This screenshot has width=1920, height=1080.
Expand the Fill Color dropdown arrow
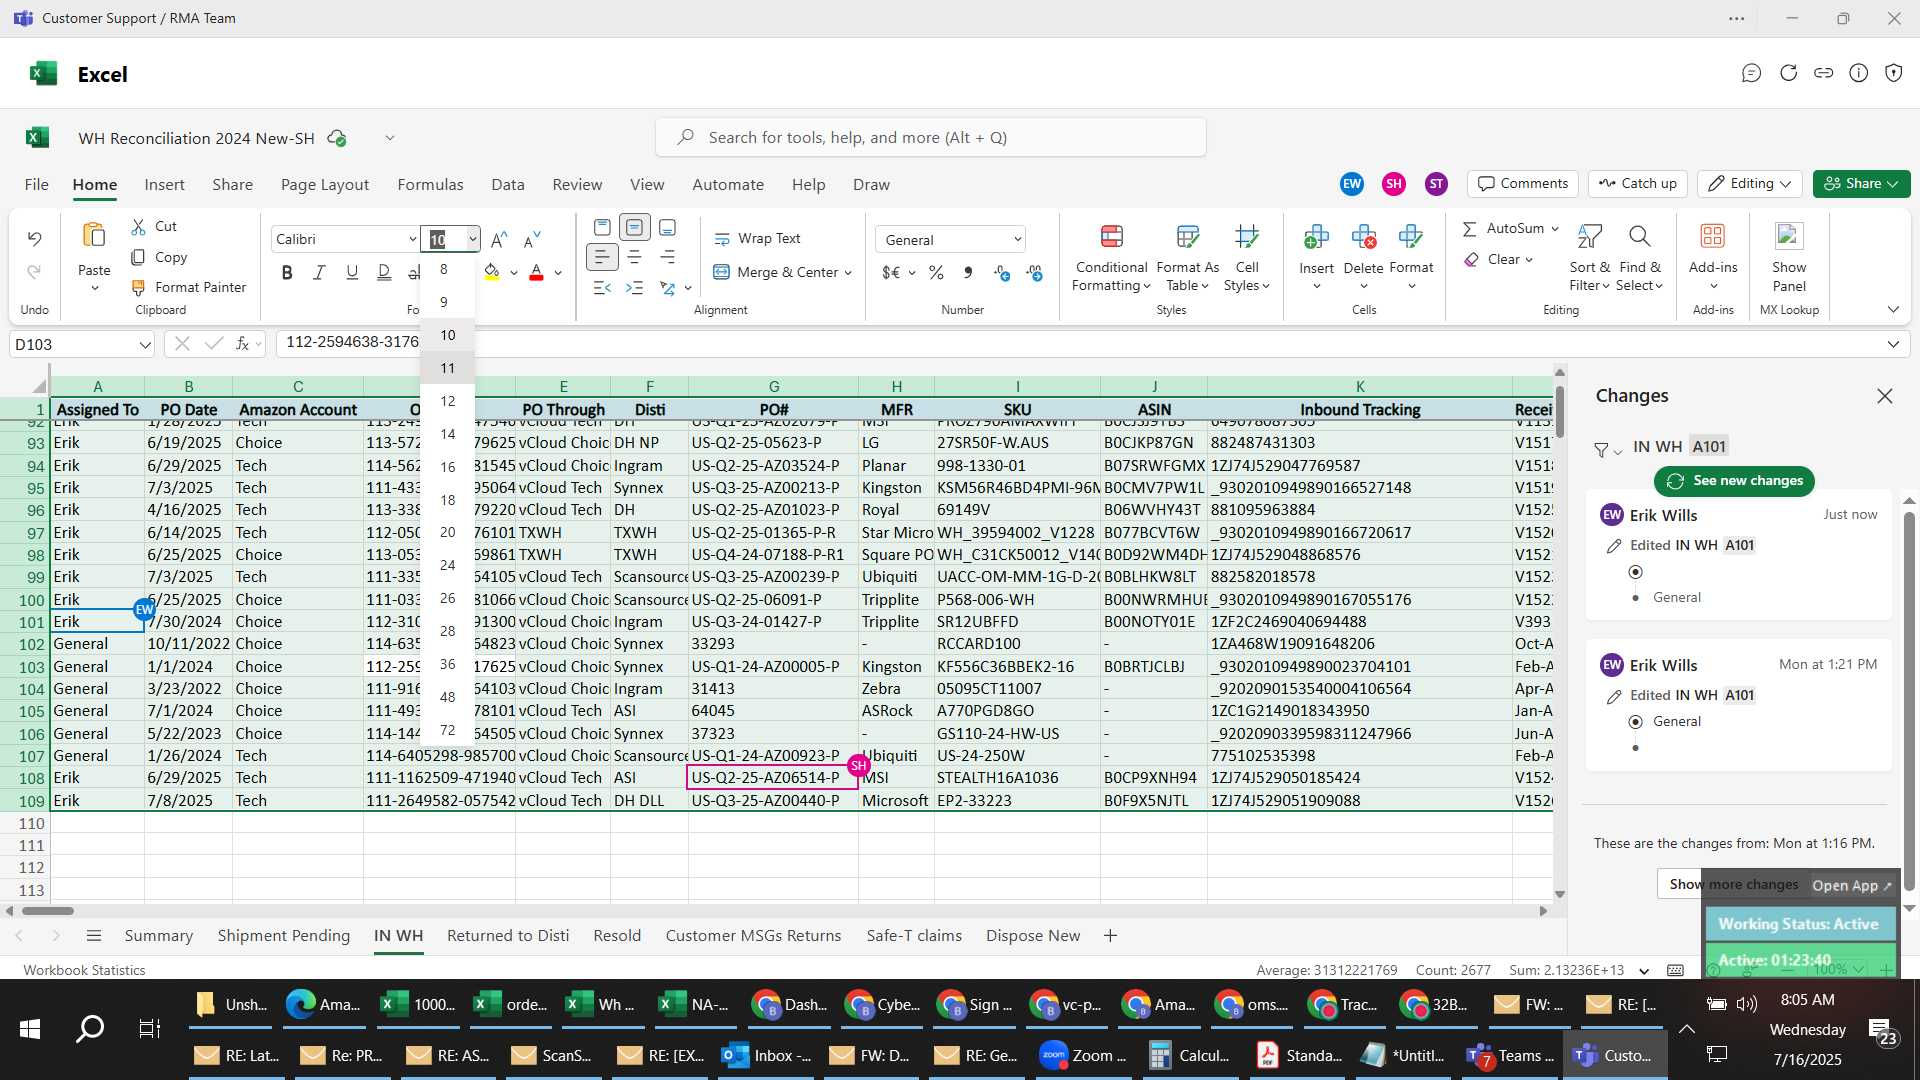[x=514, y=273]
